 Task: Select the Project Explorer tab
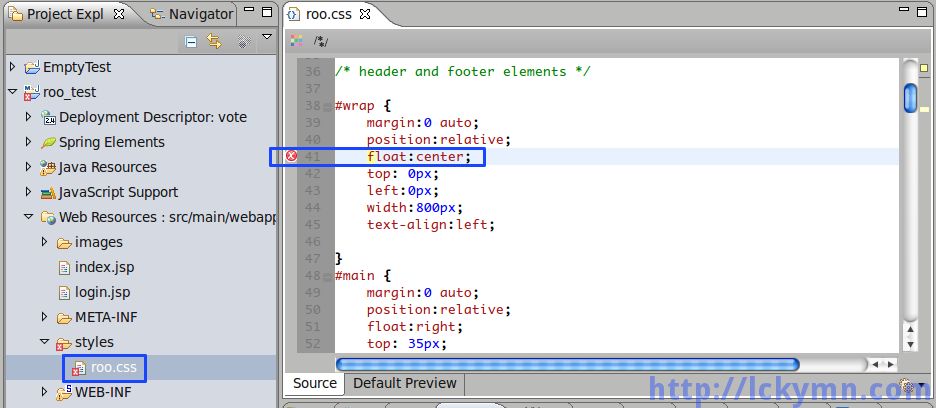coord(67,14)
